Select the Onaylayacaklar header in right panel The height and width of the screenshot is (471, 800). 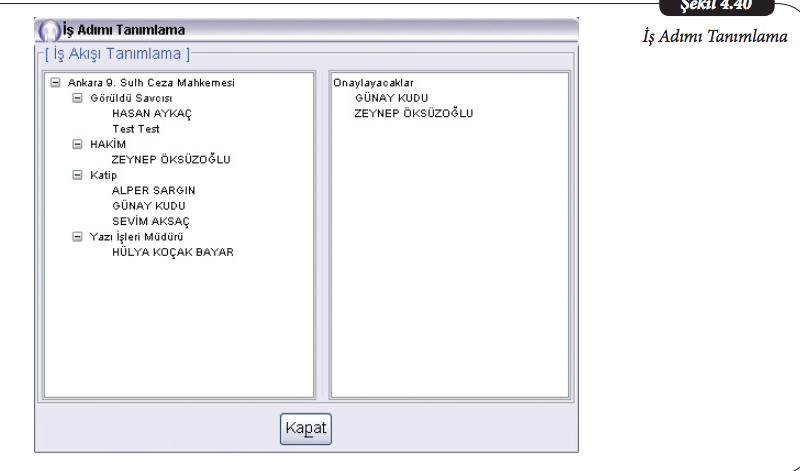(373, 83)
